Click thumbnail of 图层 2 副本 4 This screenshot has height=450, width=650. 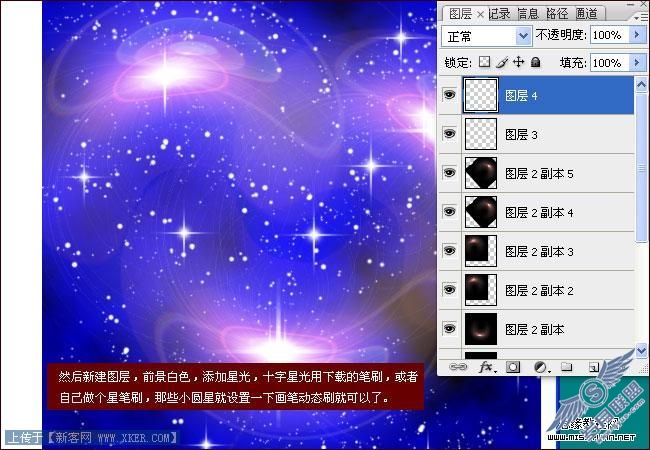click(x=481, y=212)
